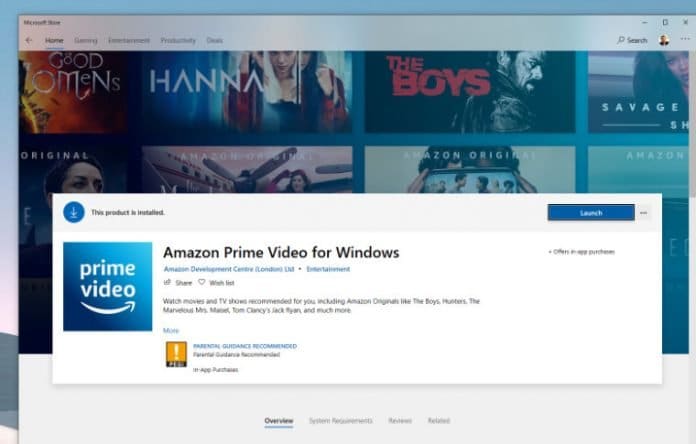
Task: Open the user profile avatar
Action: click(663, 40)
